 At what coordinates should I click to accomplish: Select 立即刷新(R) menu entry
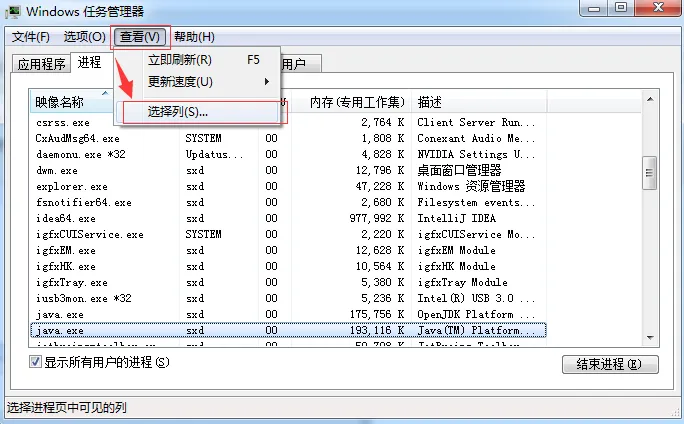[x=180, y=59]
